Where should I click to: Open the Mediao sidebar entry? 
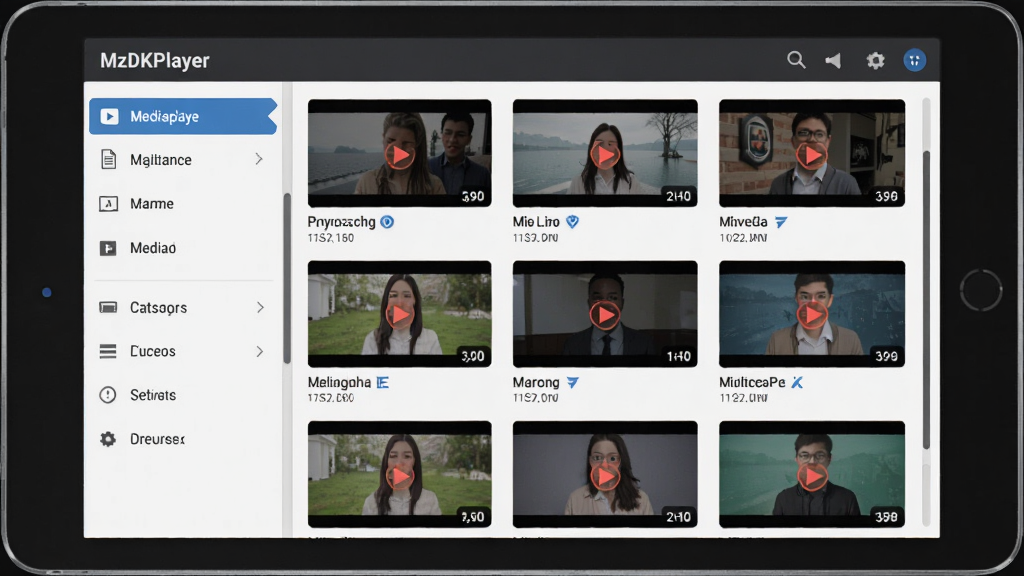[x=183, y=248]
